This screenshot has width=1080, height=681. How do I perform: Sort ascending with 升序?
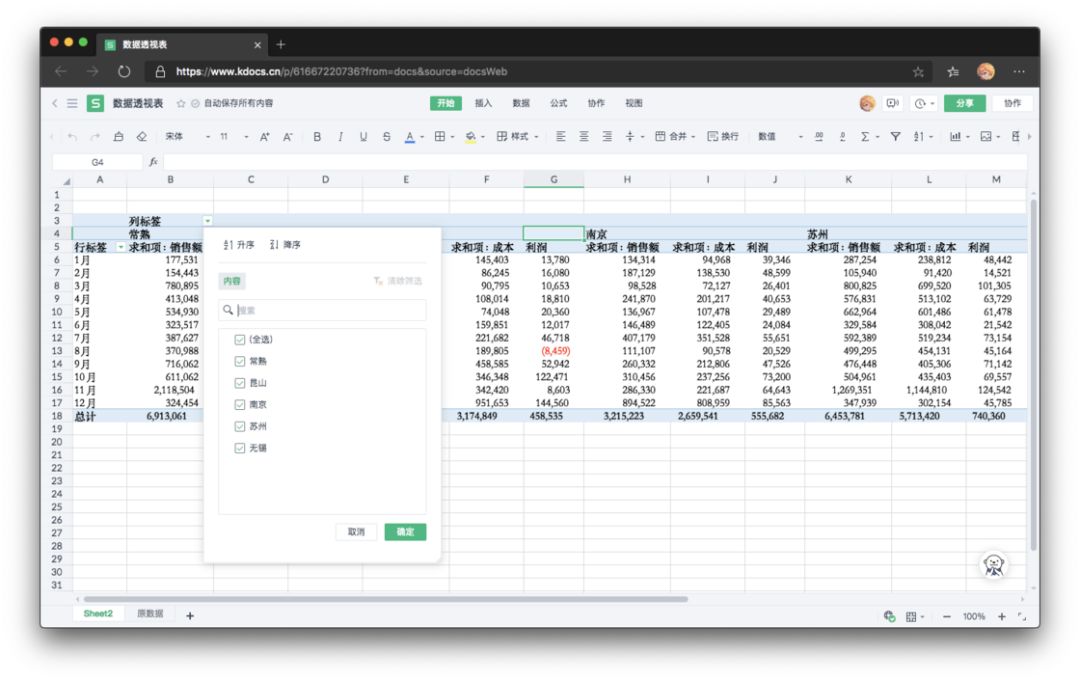click(x=239, y=245)
